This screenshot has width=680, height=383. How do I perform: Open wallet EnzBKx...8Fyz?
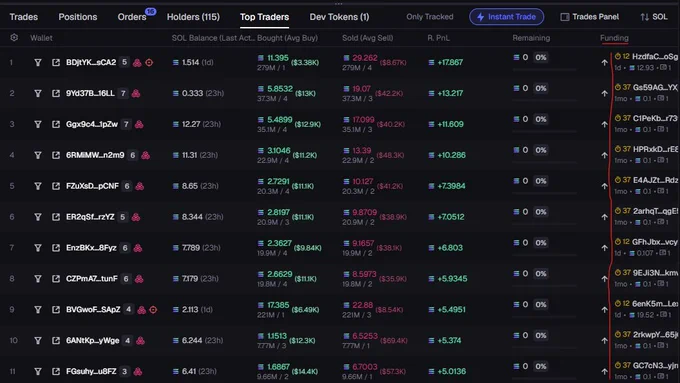(91, 248)
